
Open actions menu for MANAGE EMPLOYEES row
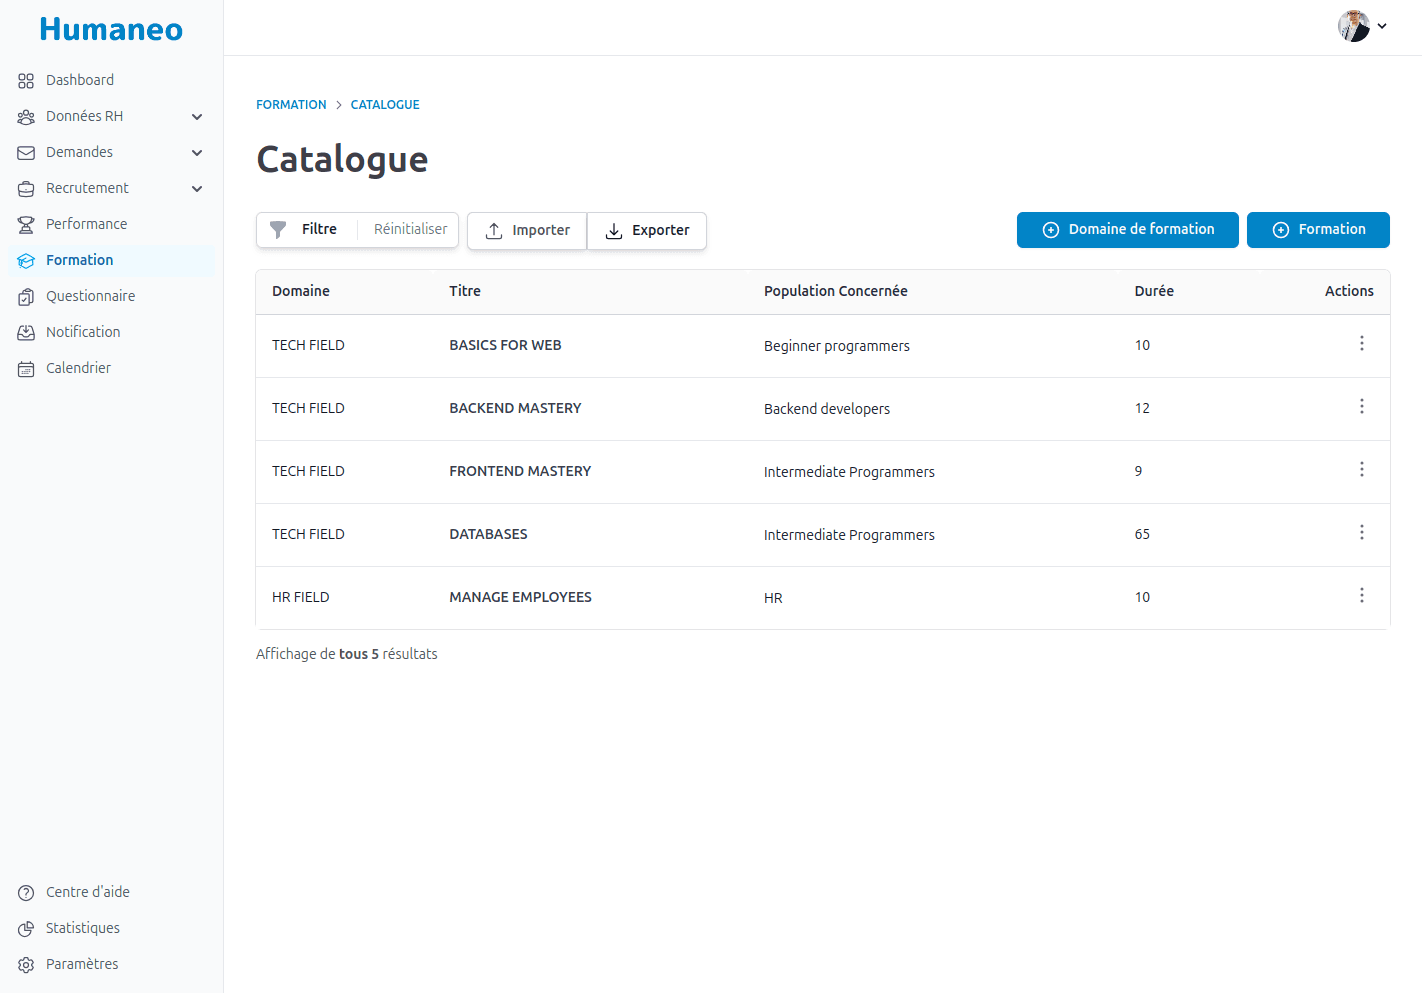point(1362,595)
